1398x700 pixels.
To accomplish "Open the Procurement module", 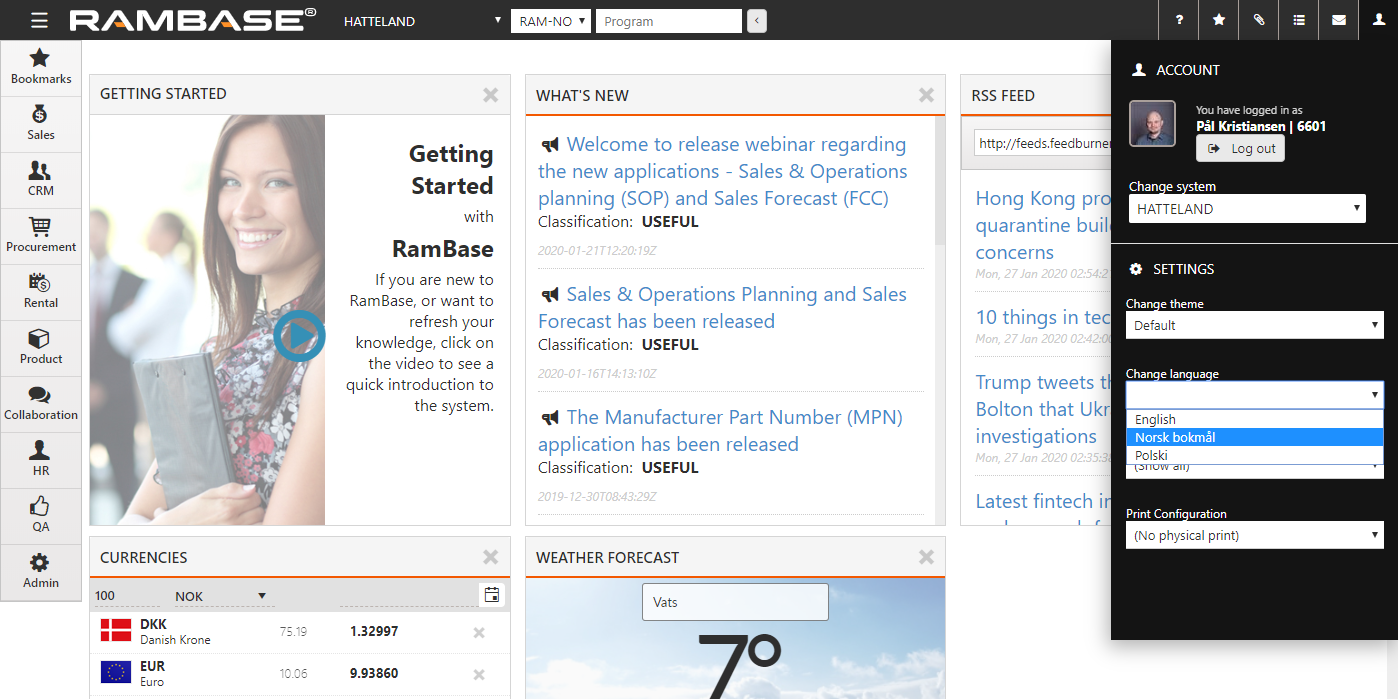I will [x=41, y=236].
